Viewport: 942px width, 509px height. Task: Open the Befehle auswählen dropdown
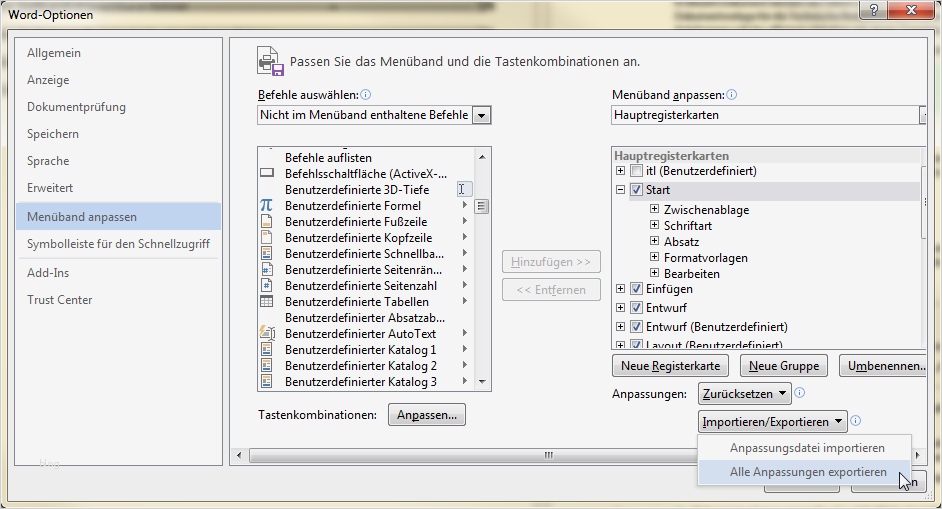(481, 115)
